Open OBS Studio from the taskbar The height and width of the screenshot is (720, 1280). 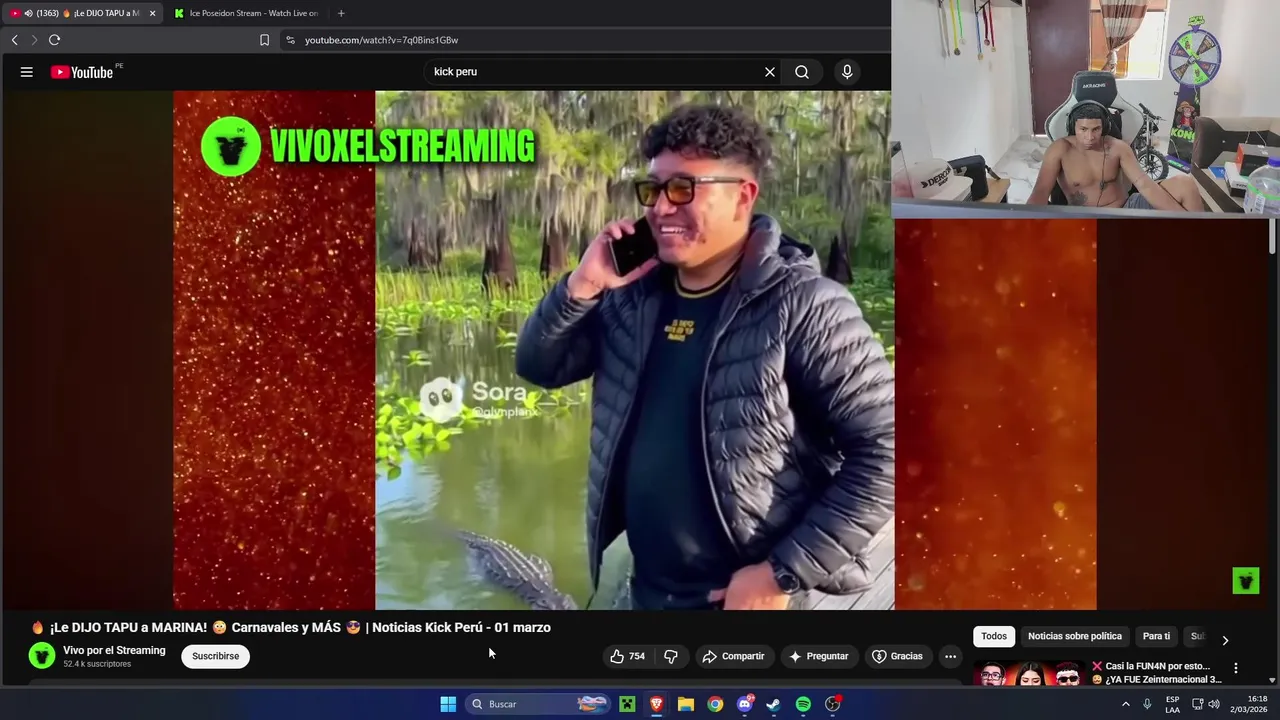(832, 704)
